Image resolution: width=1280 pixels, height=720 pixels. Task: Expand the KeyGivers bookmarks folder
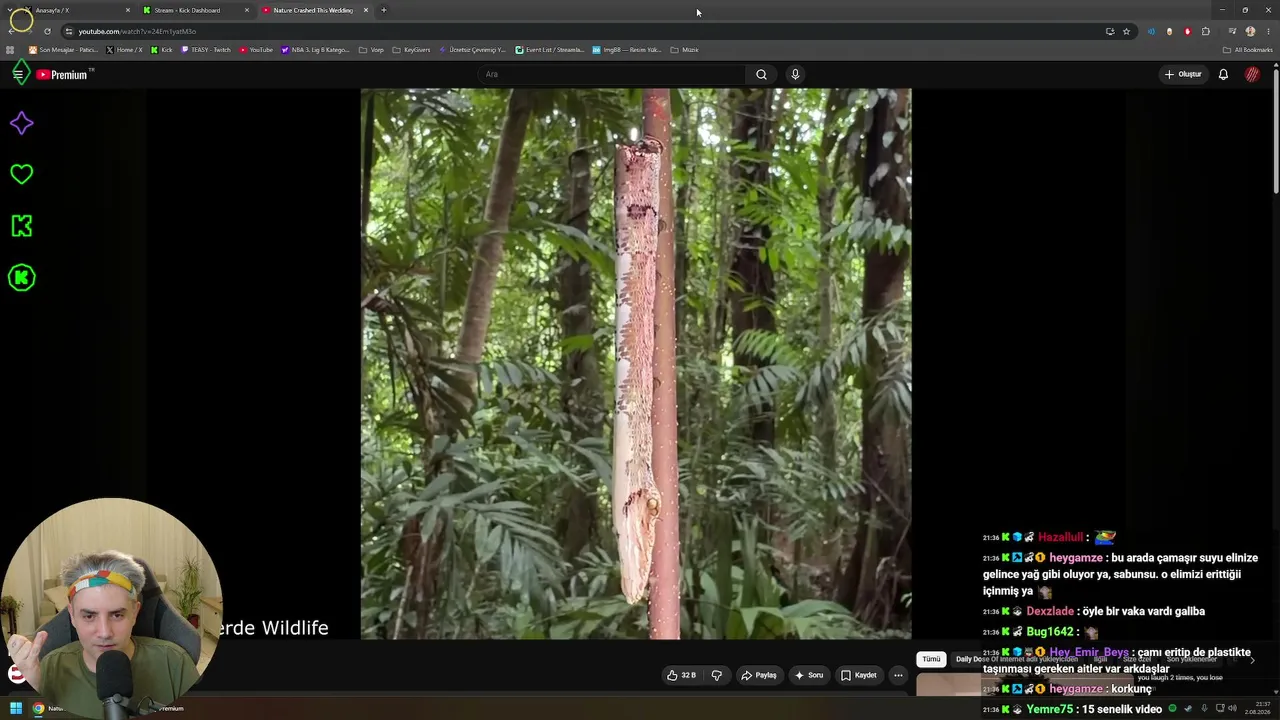tap(411, 50)
